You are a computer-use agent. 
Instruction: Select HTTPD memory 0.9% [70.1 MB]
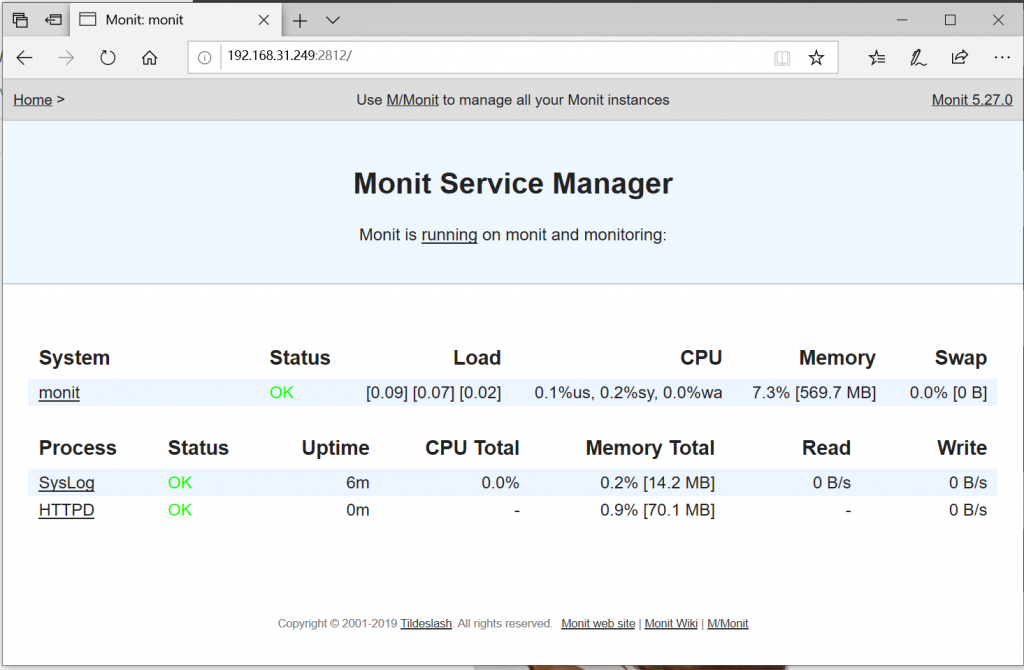pos(658,510)
